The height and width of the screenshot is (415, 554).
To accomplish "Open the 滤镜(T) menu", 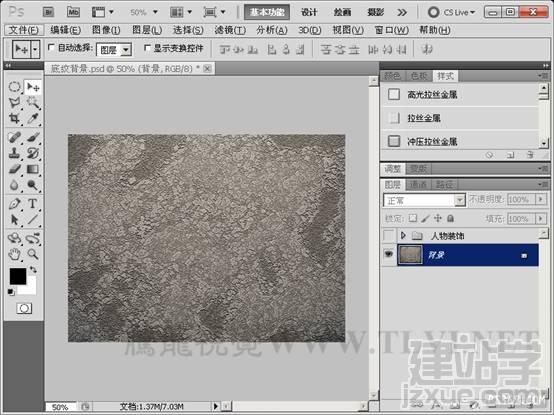I will pyautogui.click(x=230, y=30).
